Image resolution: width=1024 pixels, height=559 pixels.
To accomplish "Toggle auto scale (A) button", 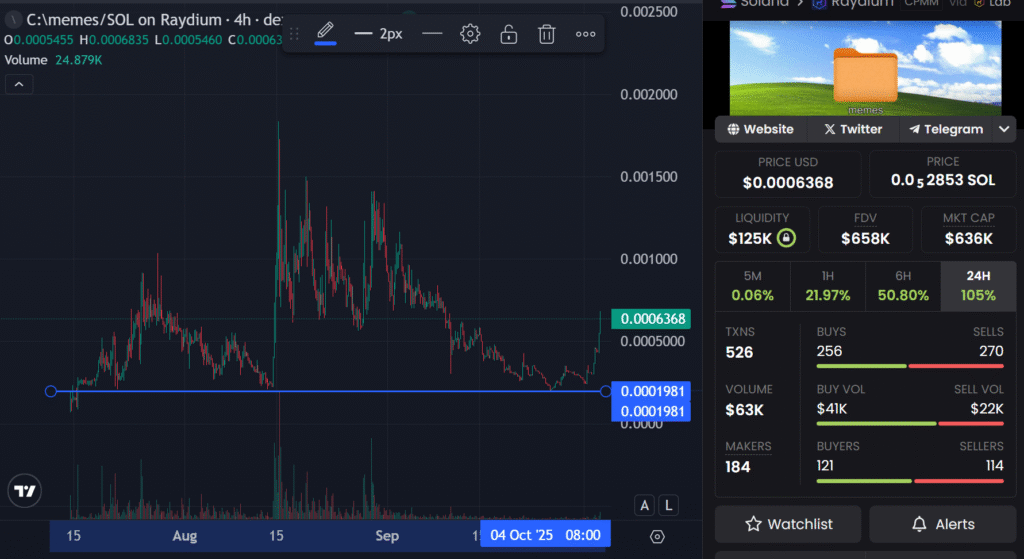I will tap(645, 505).
